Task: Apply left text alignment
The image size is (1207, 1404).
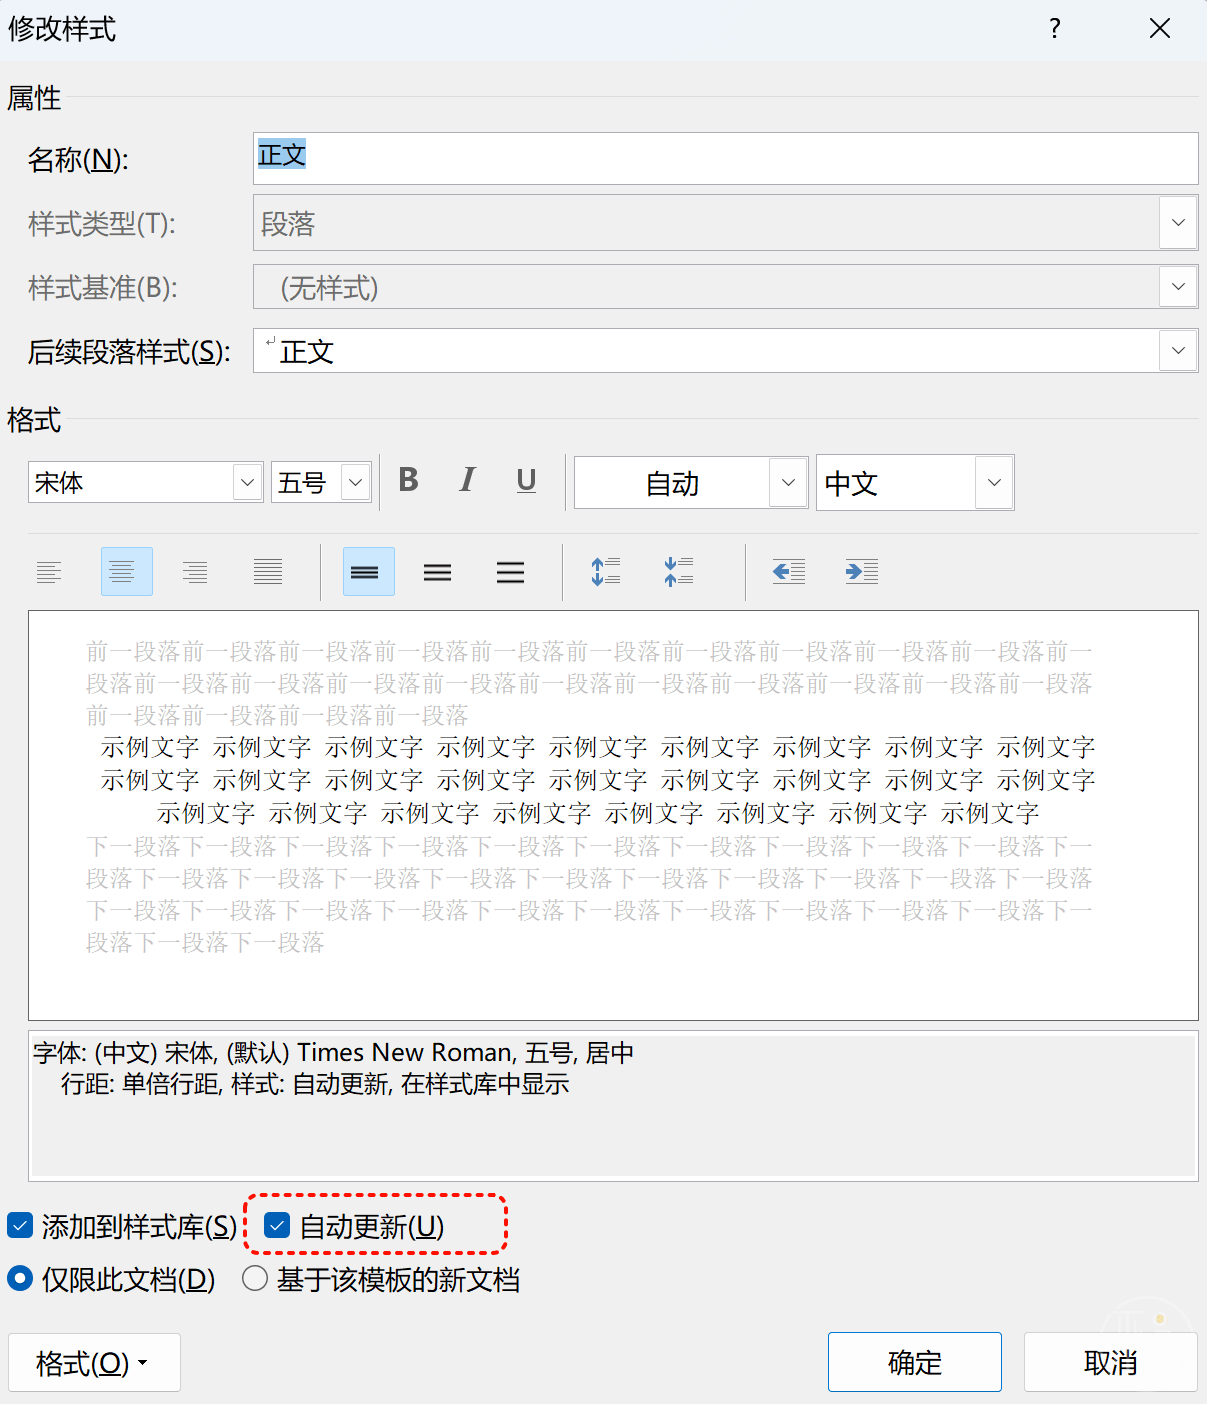Action: tap(49, 572)
